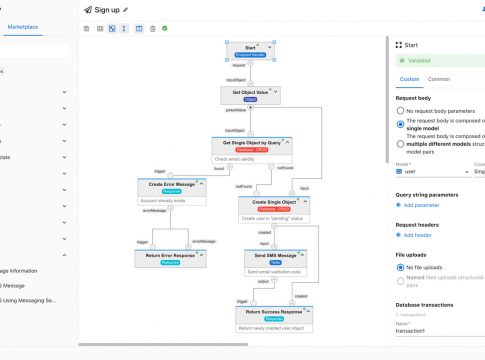Click the vertical layout arrow icon
The image size is (485, 360).
[x=124, y=29]
